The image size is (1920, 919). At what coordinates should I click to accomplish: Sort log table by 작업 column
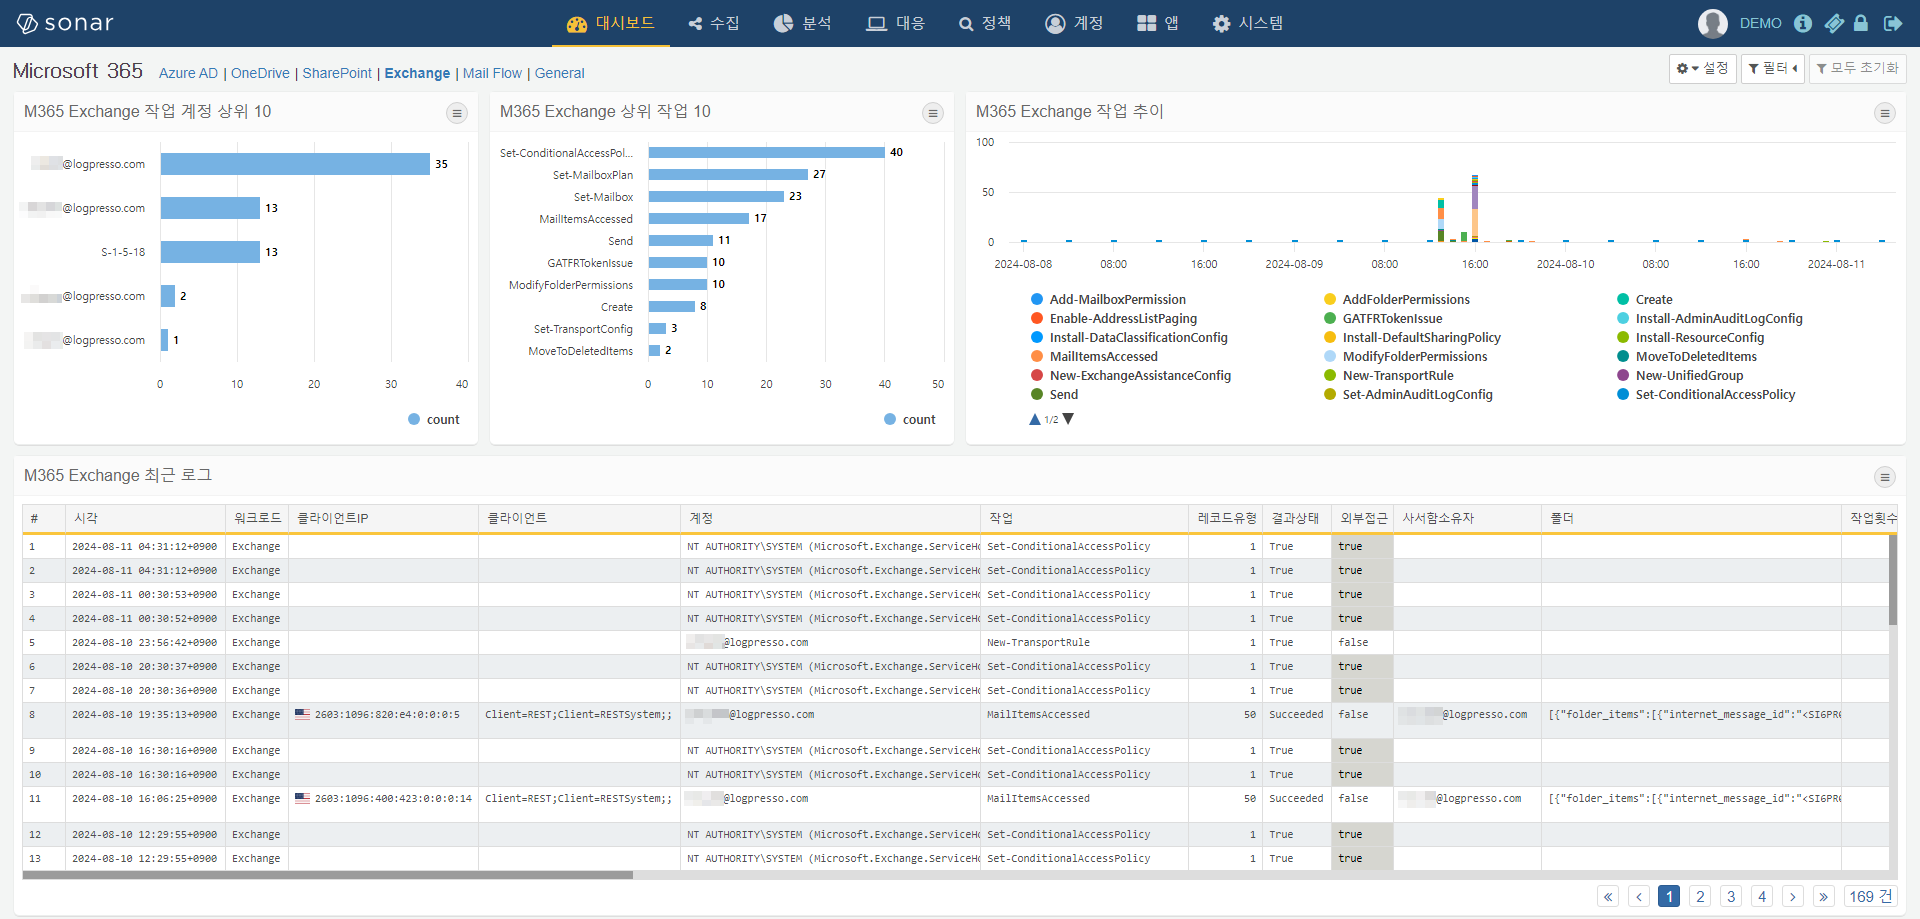tap(1085, 518)
